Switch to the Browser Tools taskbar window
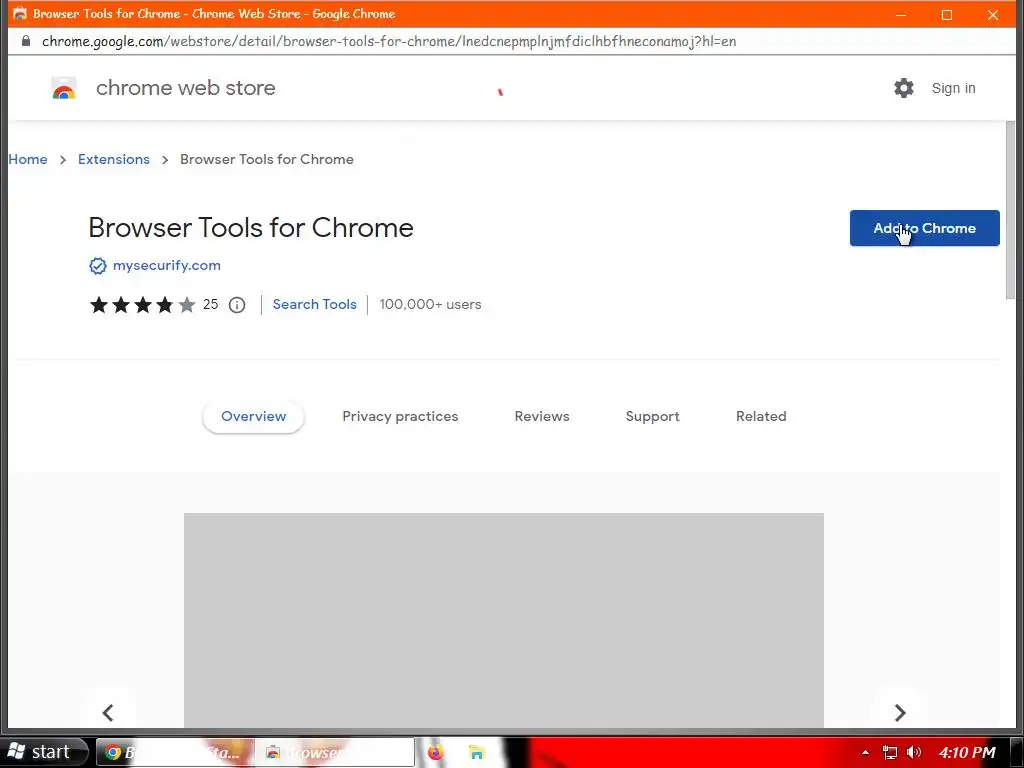1024x768 pixels. coord(334,752)
